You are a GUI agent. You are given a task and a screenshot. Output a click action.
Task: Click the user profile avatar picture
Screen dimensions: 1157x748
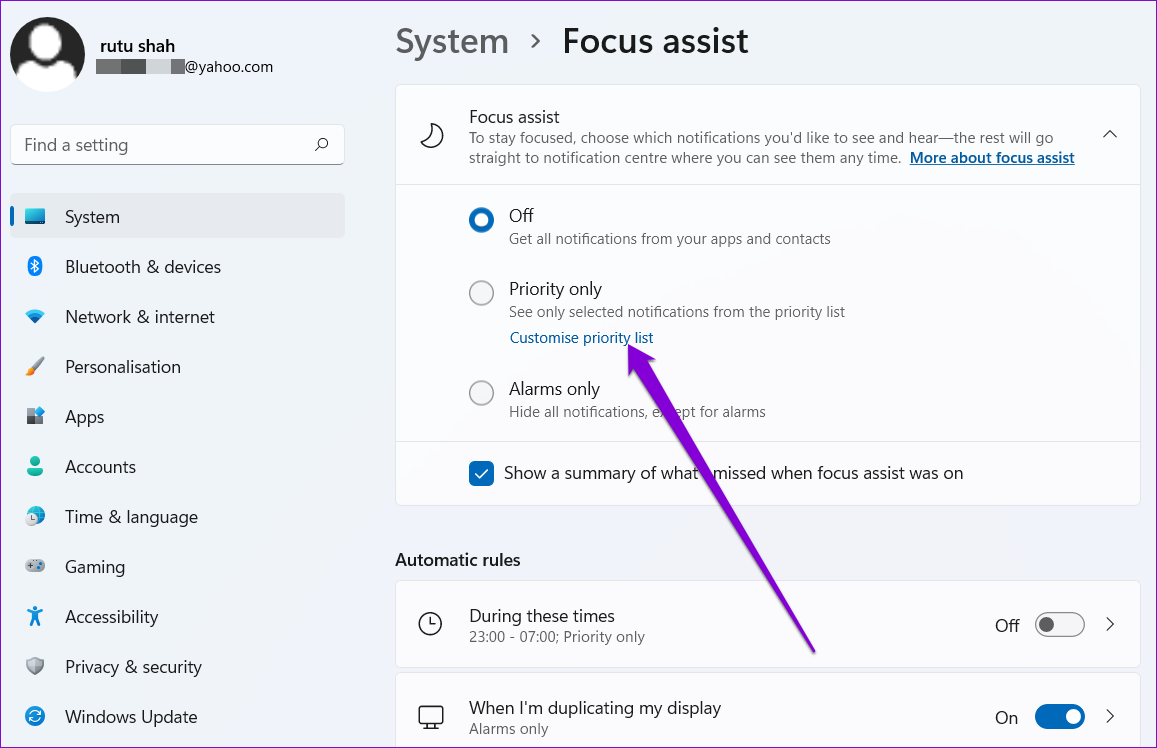pos(47,54)
